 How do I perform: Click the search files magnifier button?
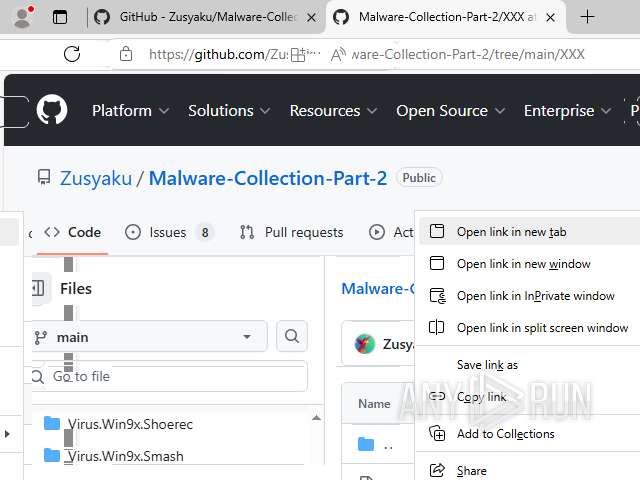tap(292, 336)
